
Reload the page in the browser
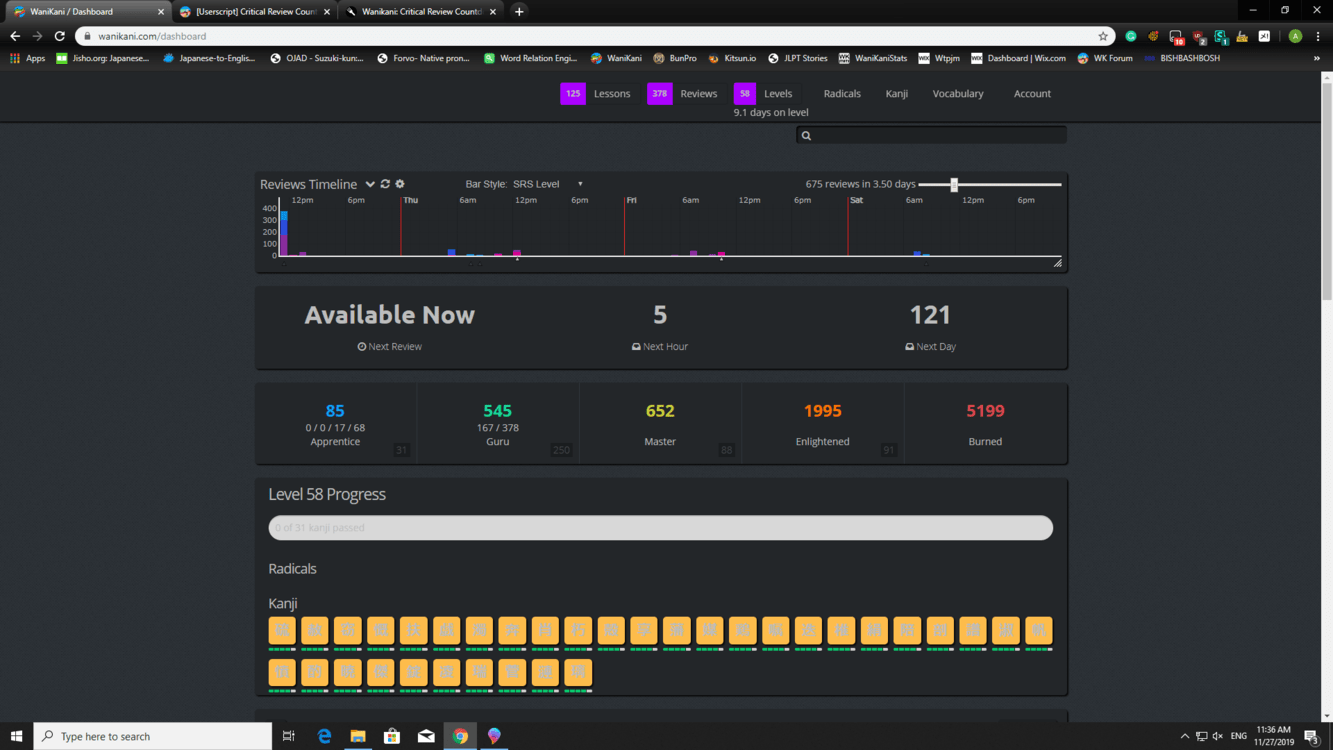click(60, 36)
